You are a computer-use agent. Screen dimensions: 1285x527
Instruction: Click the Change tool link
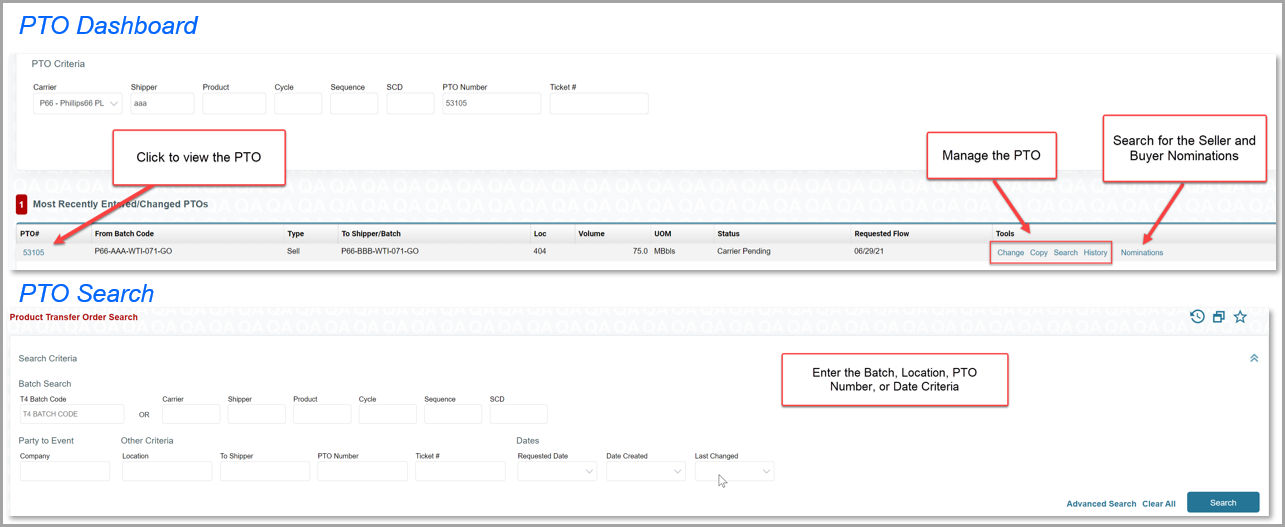coord(1010,252)
